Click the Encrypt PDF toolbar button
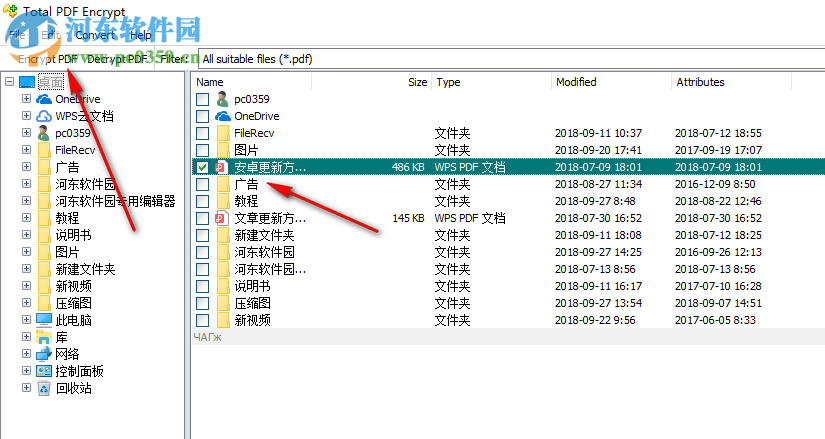Viewport: 825px width, 439px height. tap(48, 59)
